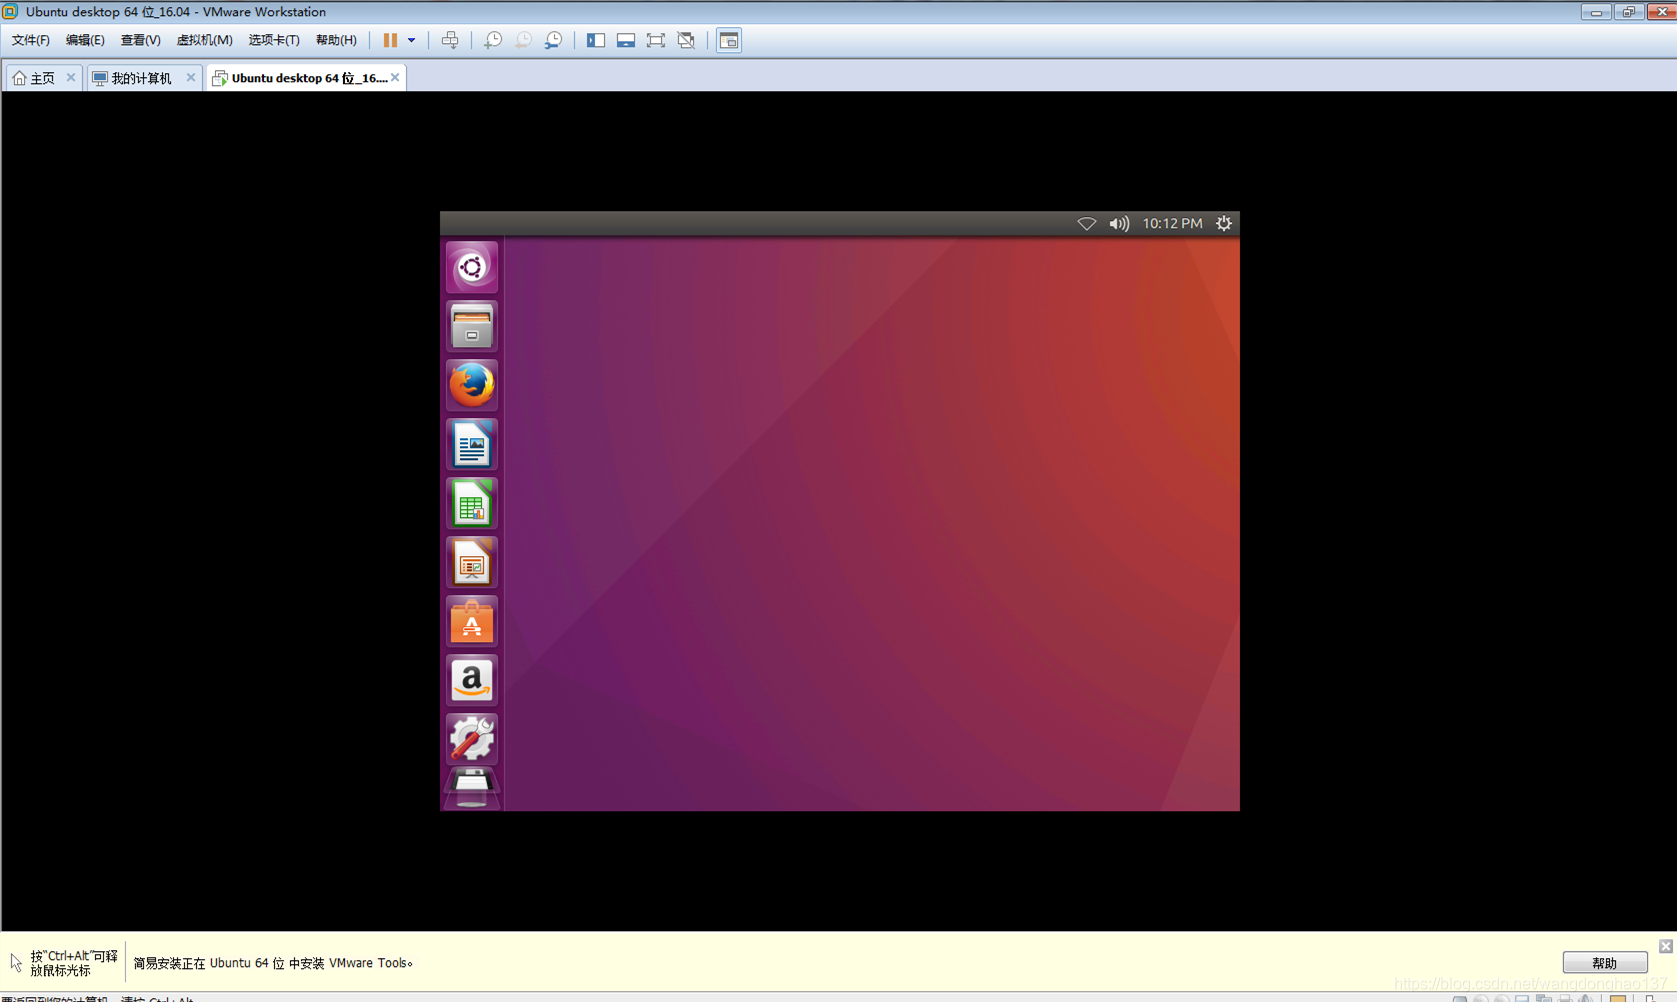The width and height of the screenshot is (1677, 1002).
Task: Open the Amazon launcher icon
Action: coord(472,680)
